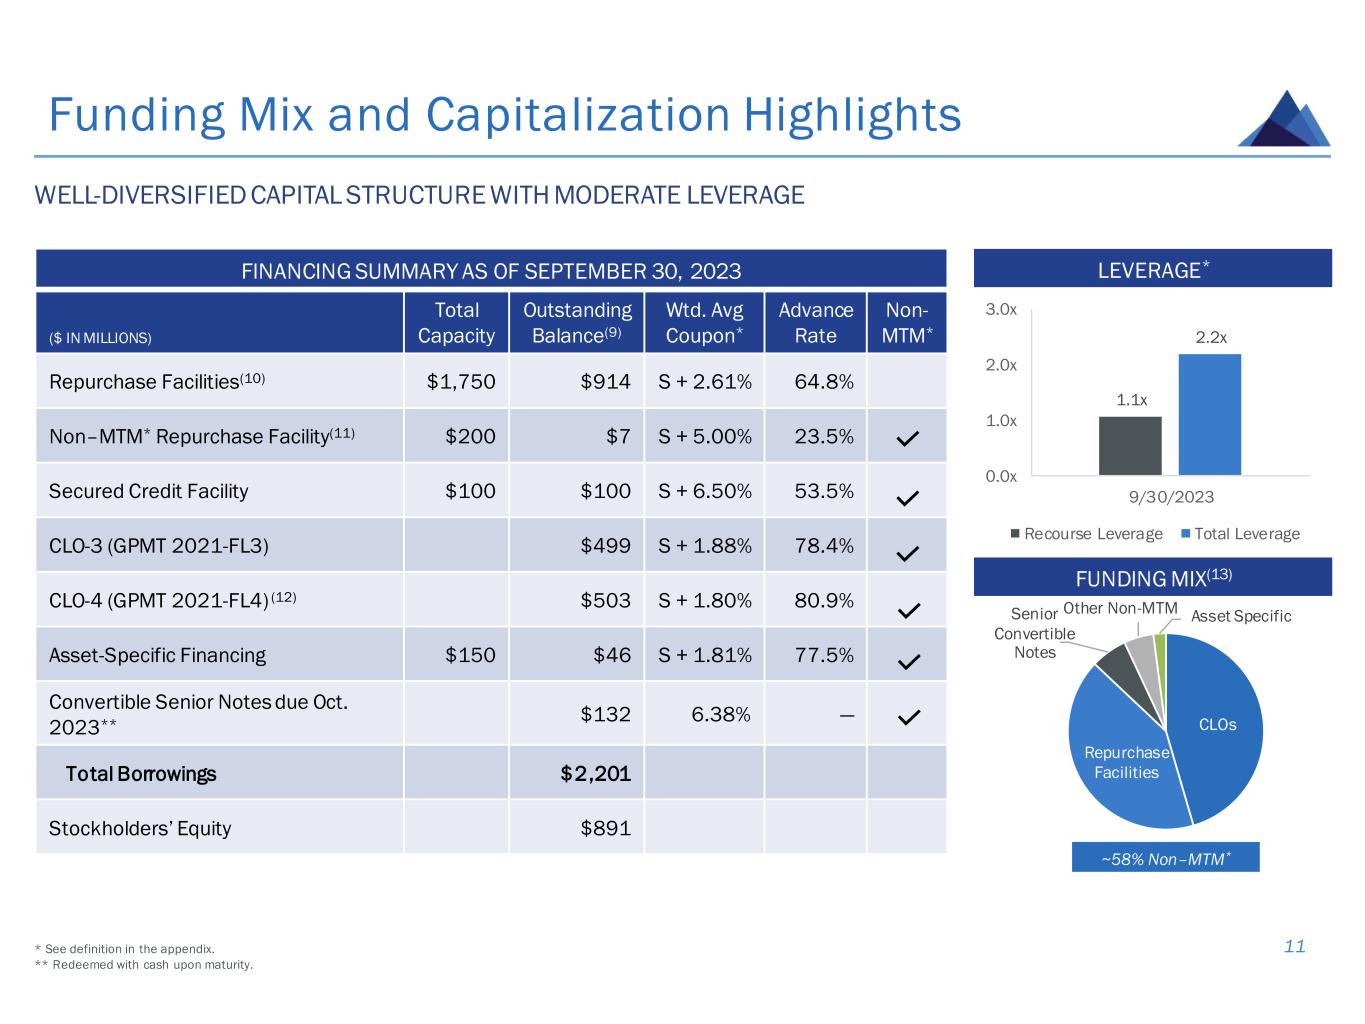Click the LEVERAGE section header
The width and height of the screenshot is (1365, 1024).
1152,269
